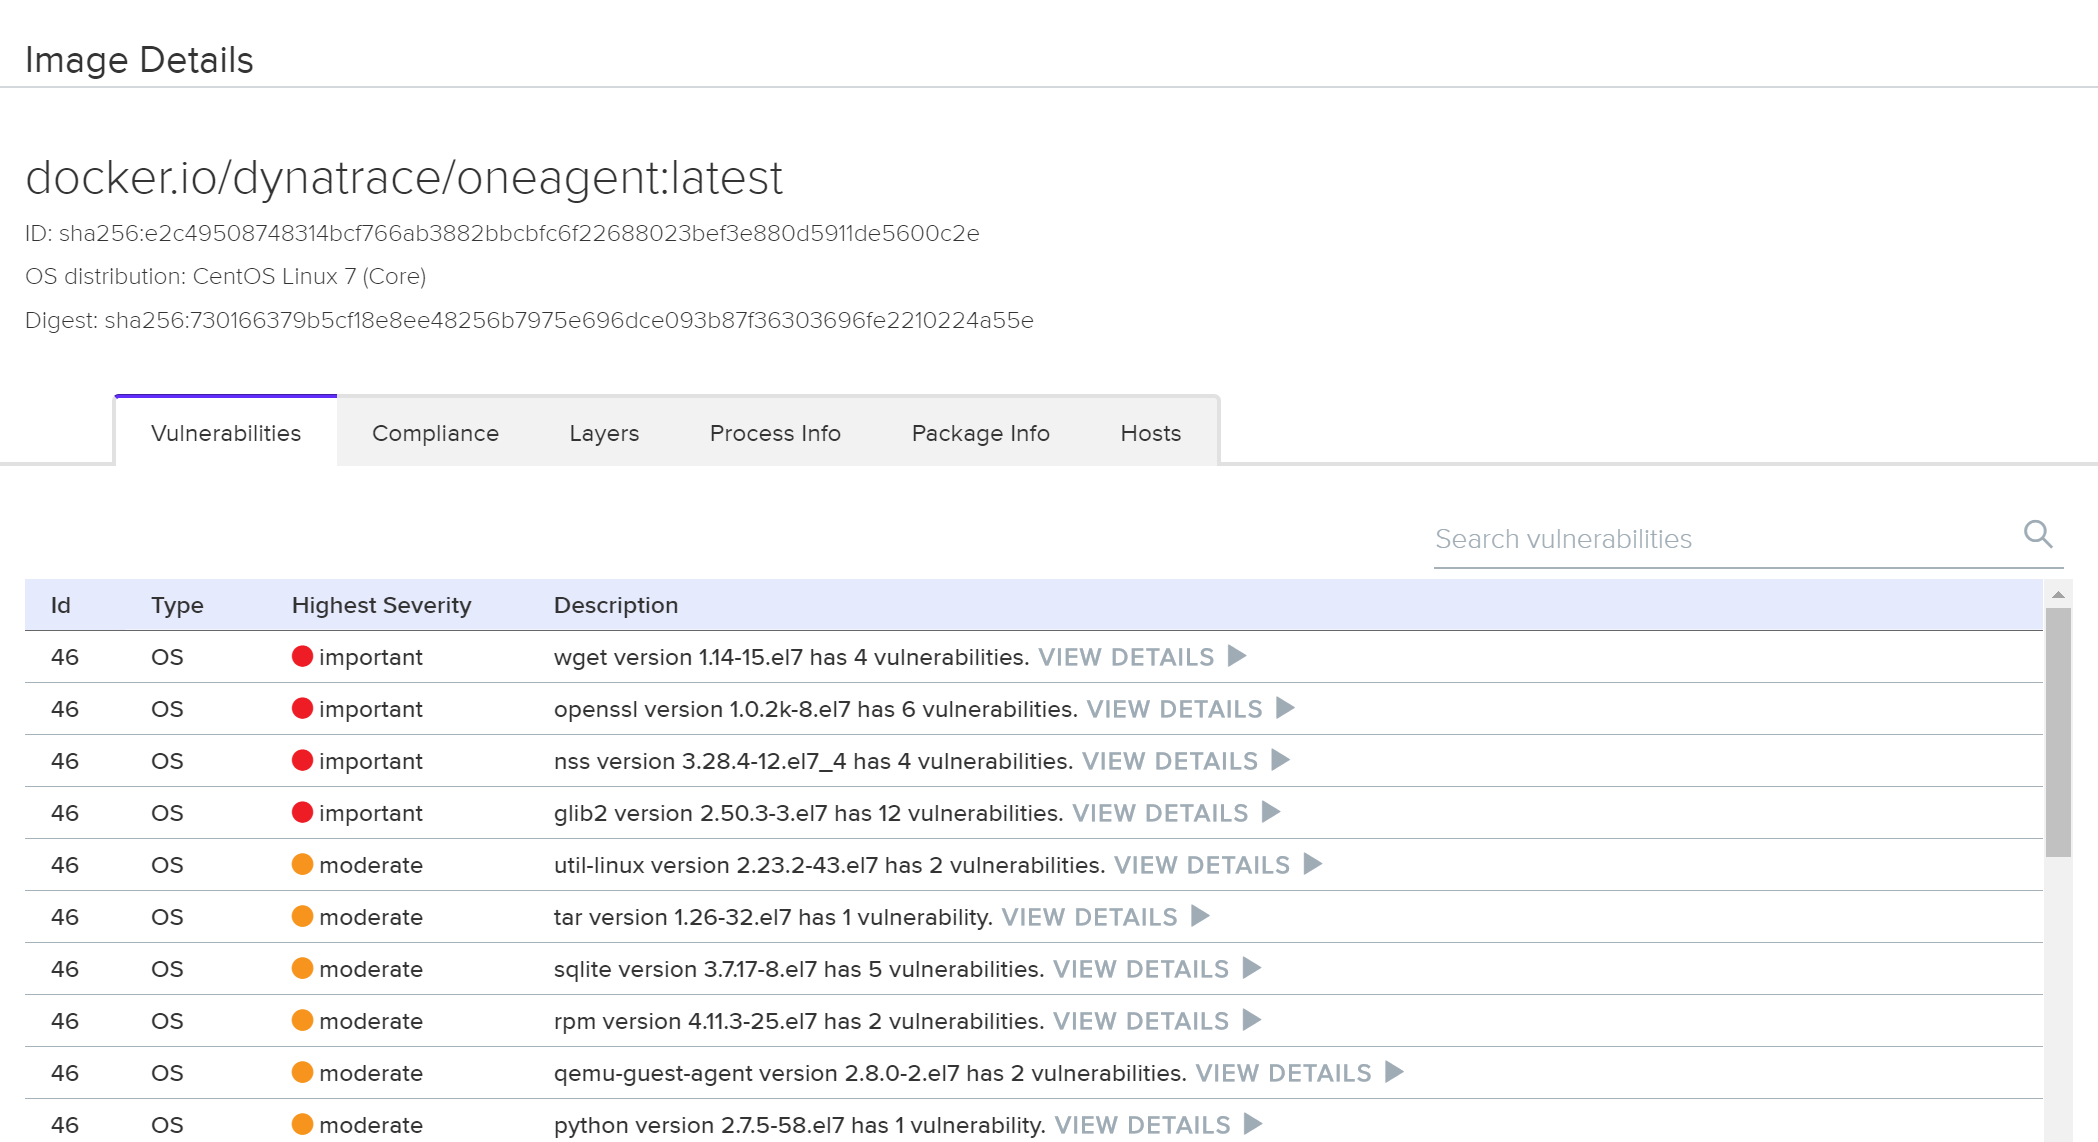2098x1142 pixels.
Task: Click VIEW DETAILS for glib2 vulnerabilities
Action: [x=1160, y=813]
